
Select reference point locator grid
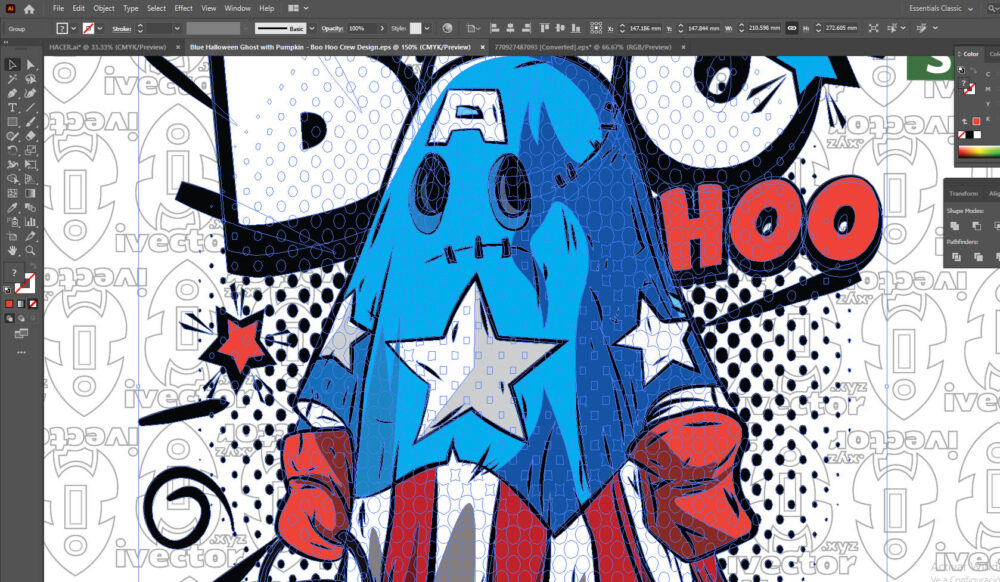click(596, 28)
